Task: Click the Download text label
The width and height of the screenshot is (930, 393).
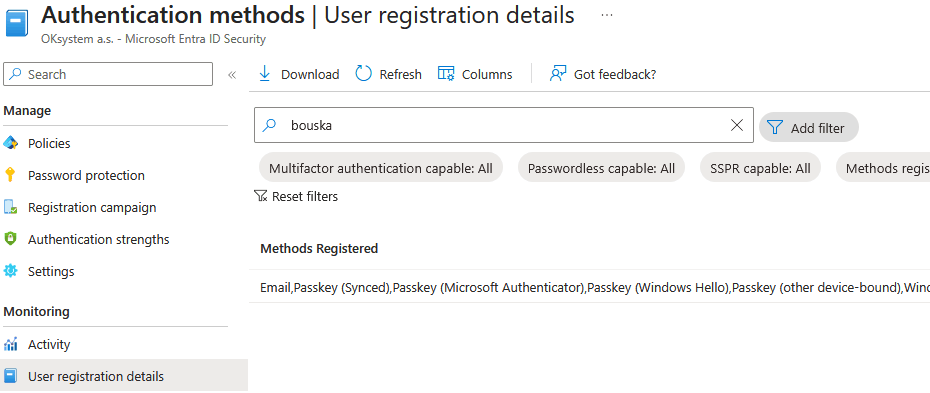Action: [x=310, y=75]
